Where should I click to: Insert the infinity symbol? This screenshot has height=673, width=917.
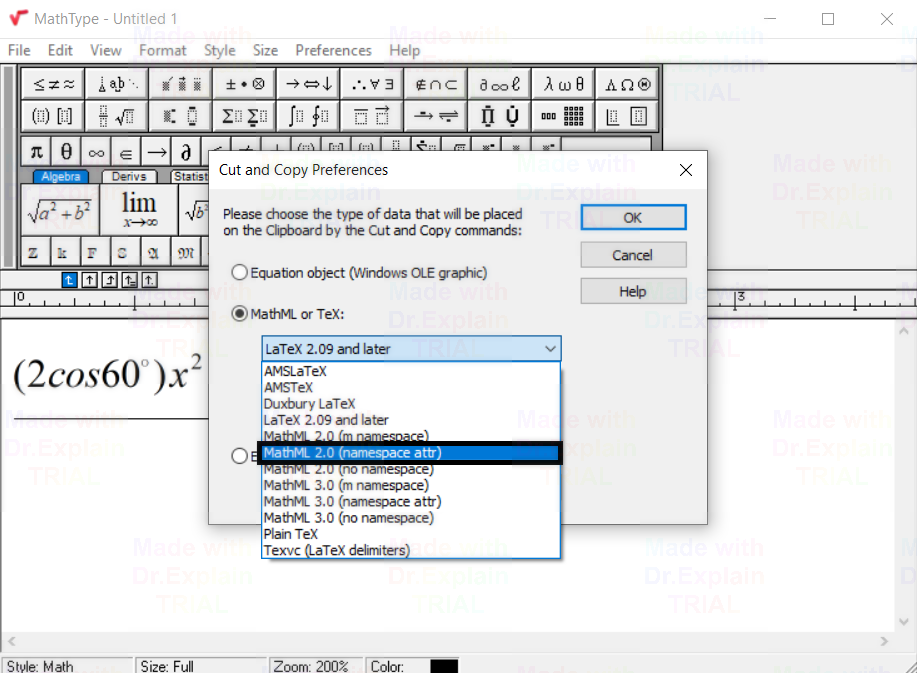pos(96,152)
